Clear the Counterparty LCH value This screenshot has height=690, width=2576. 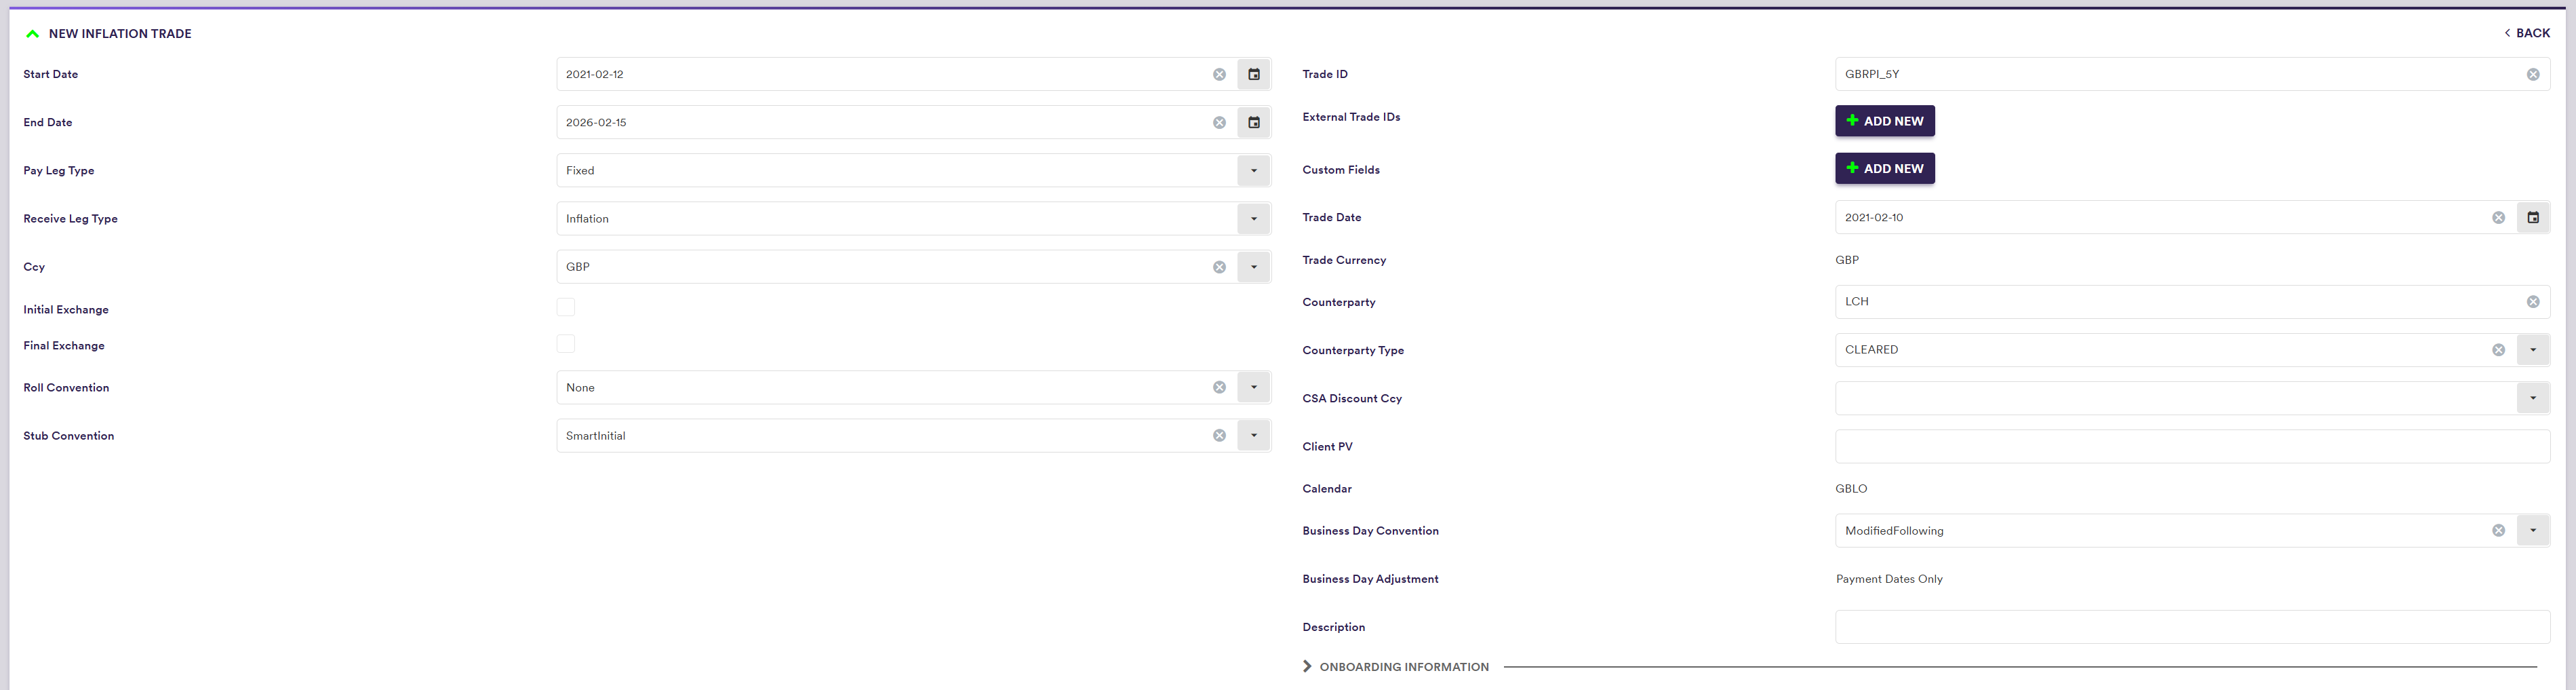(x=2532, y=301)
